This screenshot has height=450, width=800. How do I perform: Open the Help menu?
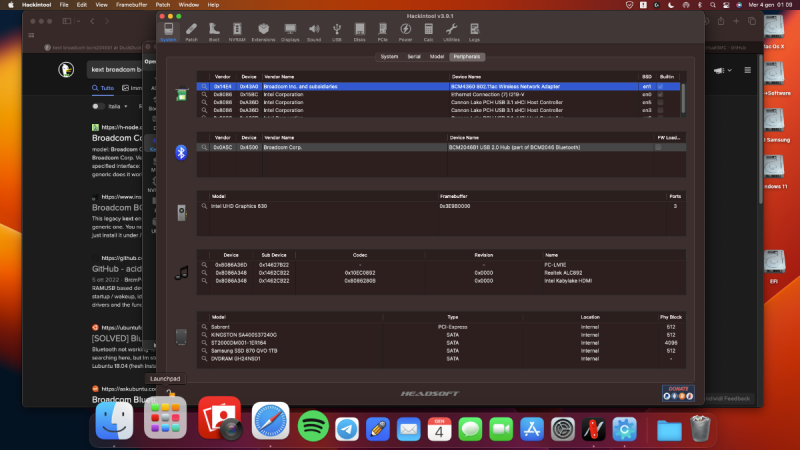pyautogui.click(x=213, y=5)
